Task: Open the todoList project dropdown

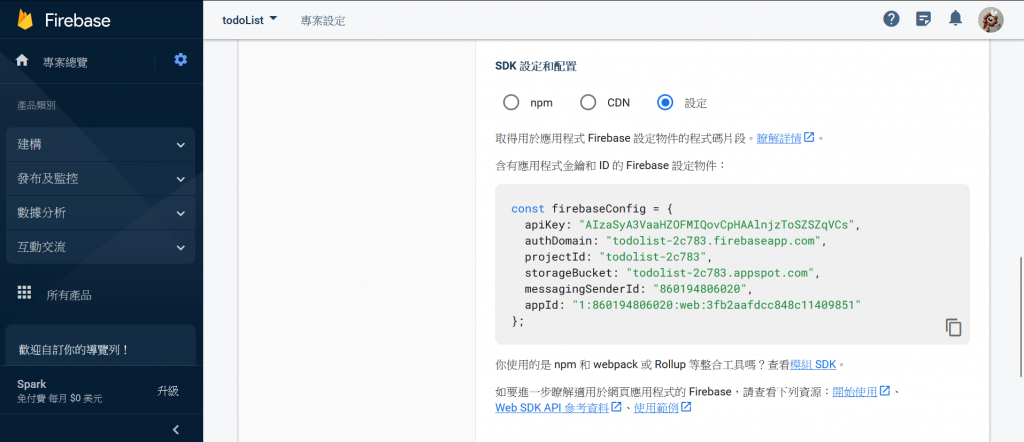Action: (x=250, y=20)
